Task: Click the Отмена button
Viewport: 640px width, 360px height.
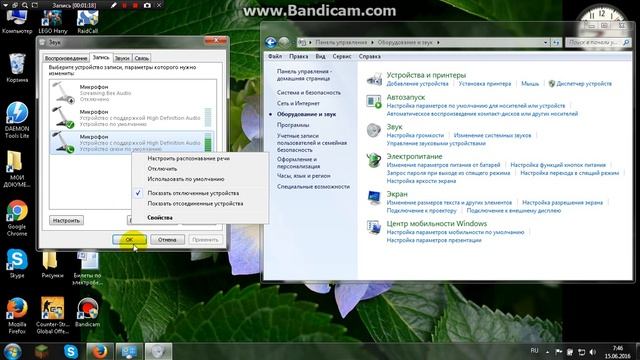Action: [x=167, y=240]
